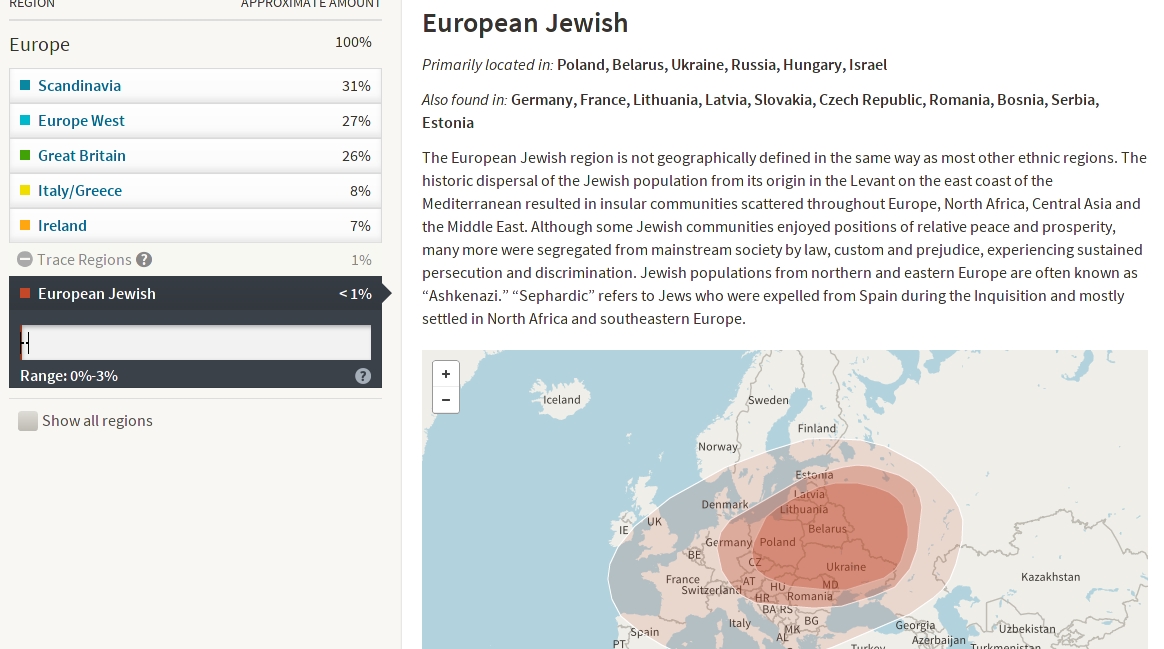Click the Ireland 7% value
The image size is (1164, 649).
coord(360,226)
